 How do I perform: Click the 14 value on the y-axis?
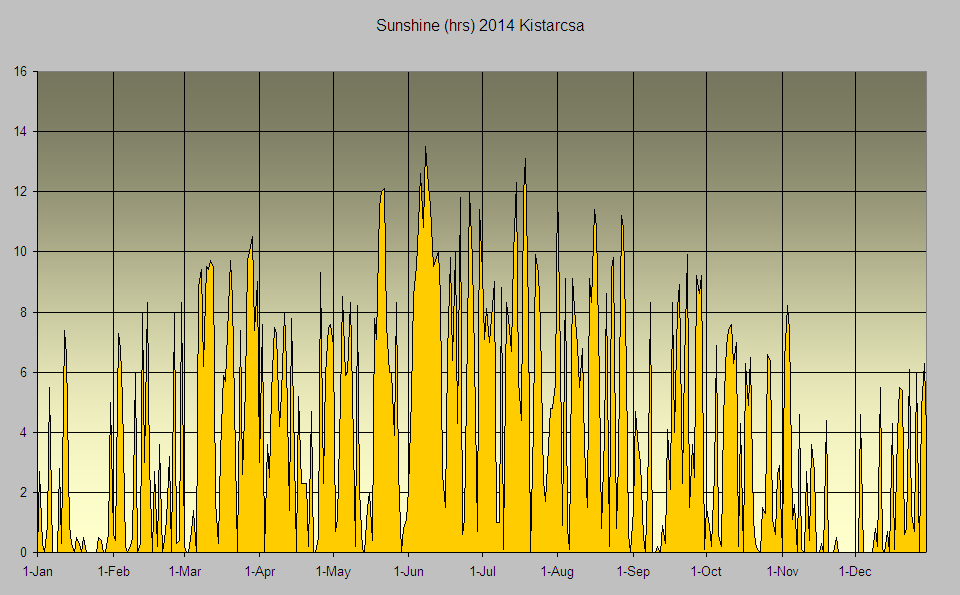click(x=20, y=131)
